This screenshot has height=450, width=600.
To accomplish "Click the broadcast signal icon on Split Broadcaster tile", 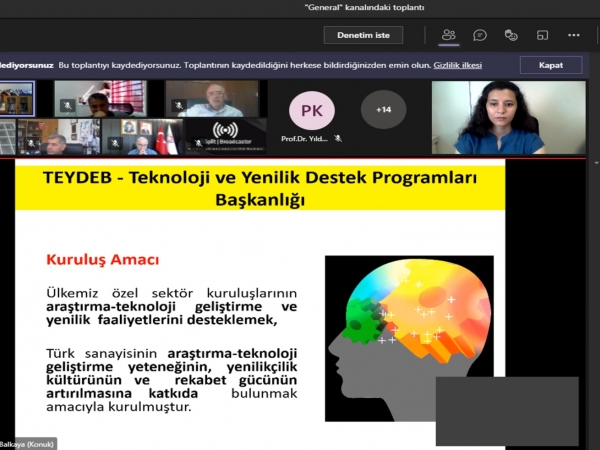I will pyautogui.click(x=225, y=130).
